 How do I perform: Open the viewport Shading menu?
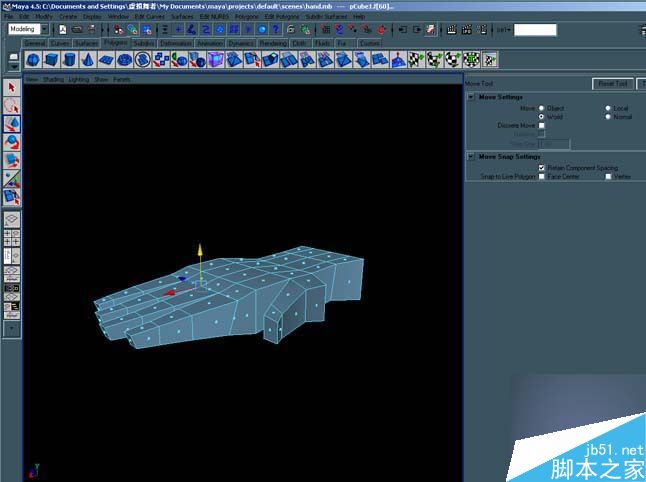point(54,79)
